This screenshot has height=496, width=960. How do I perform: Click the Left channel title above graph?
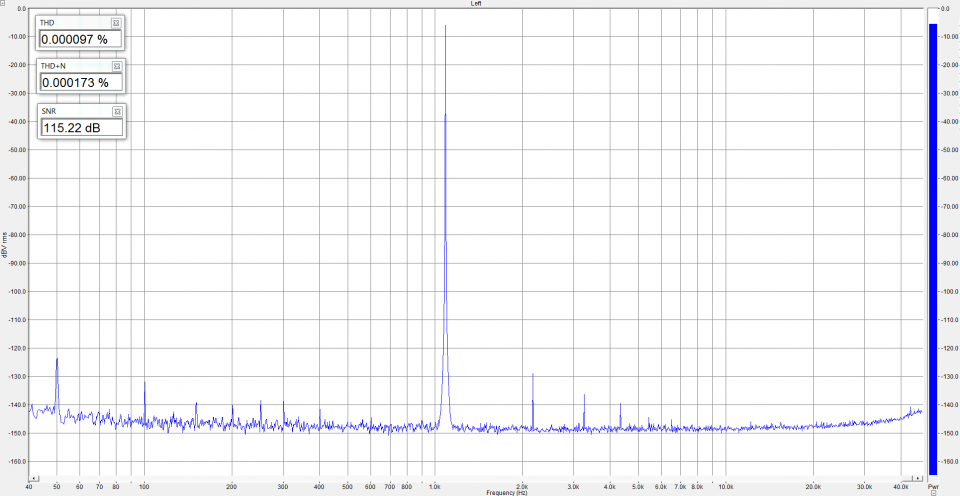478,4
